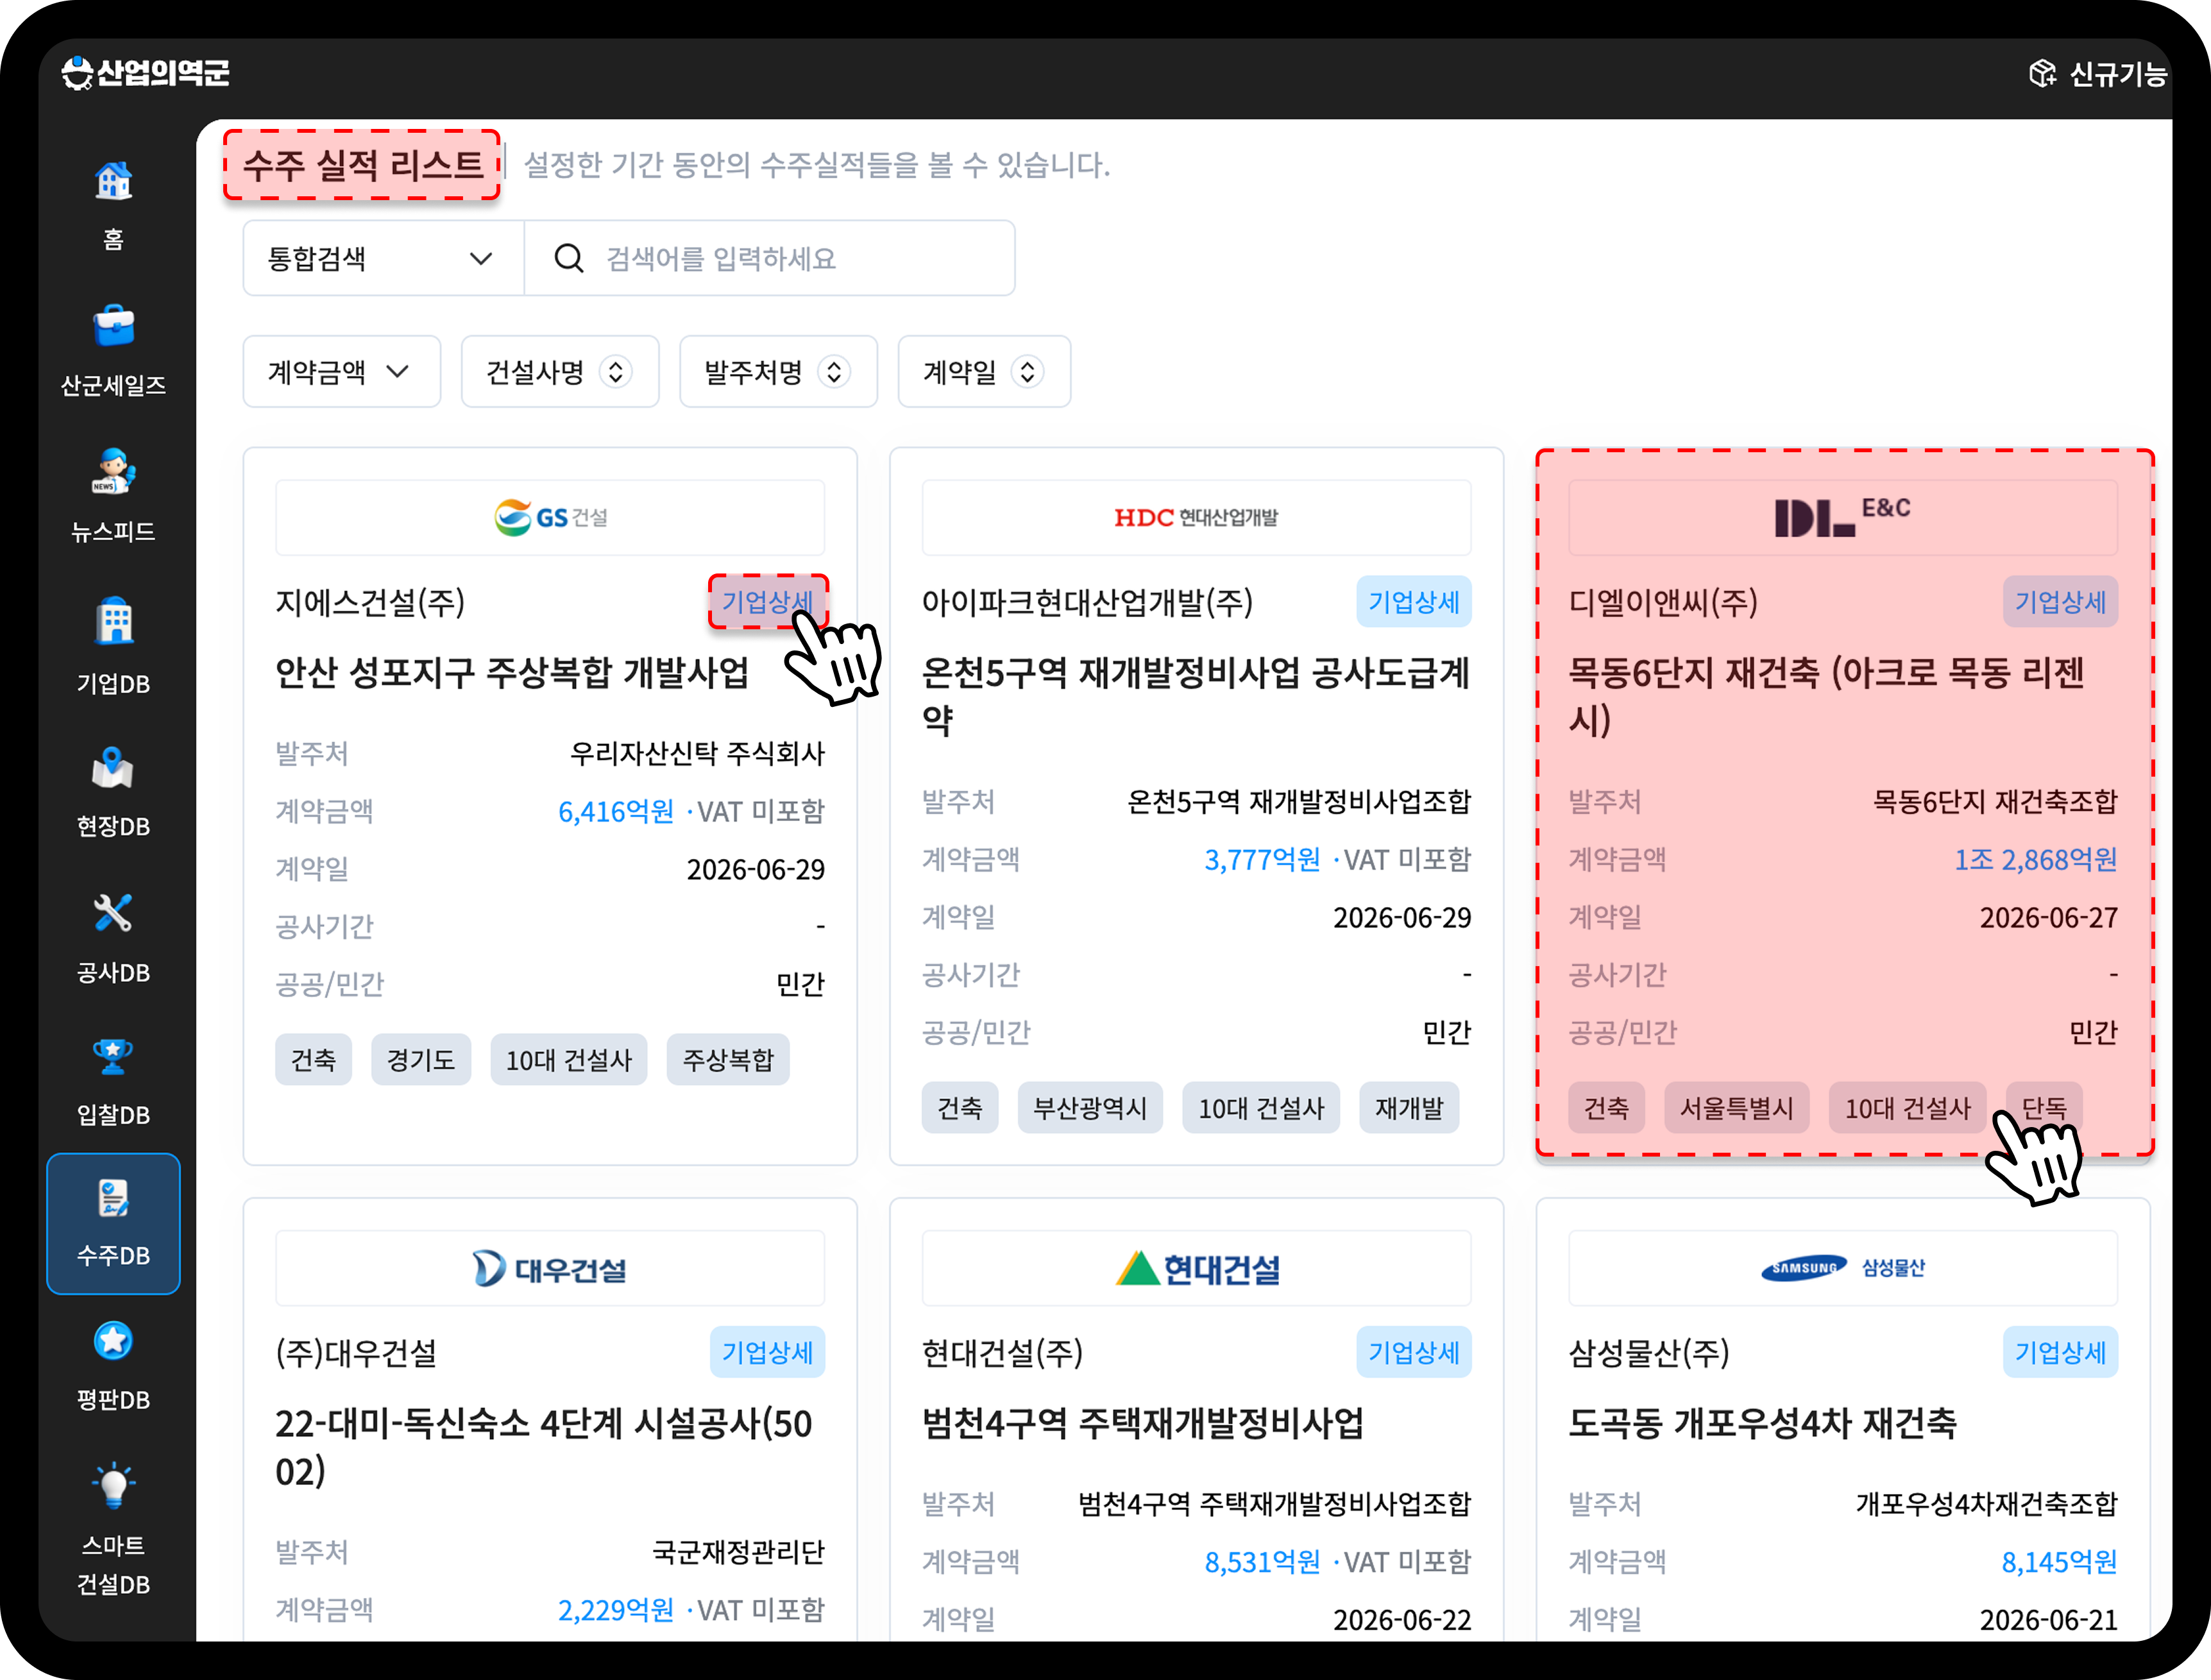This screenshot has width=2211, height=1680.
Task: Click 개포우성4차재건축조합 client name
Action: [x=1987, y=1504]
